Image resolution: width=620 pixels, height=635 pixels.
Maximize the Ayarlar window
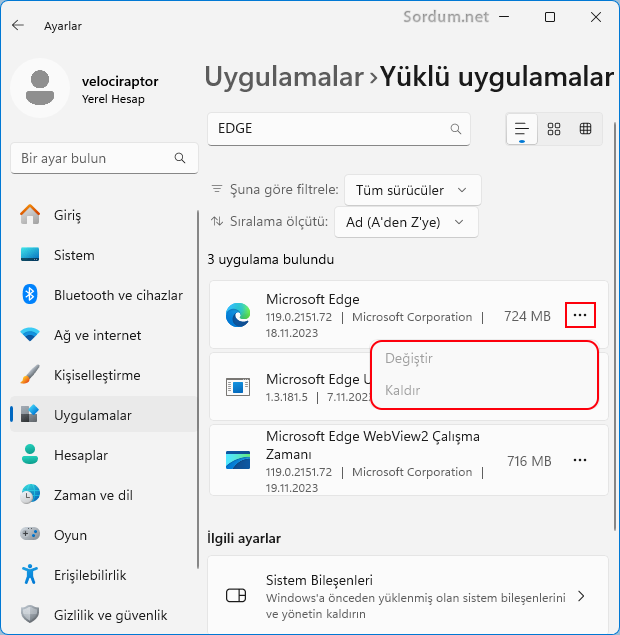(x=550, y=17)
